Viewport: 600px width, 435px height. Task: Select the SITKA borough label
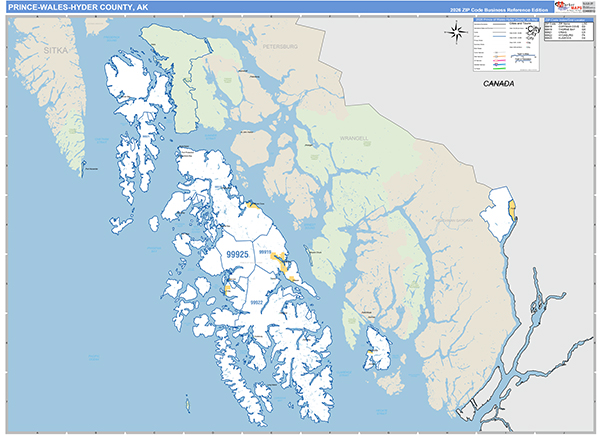click(x=55, y=51)
